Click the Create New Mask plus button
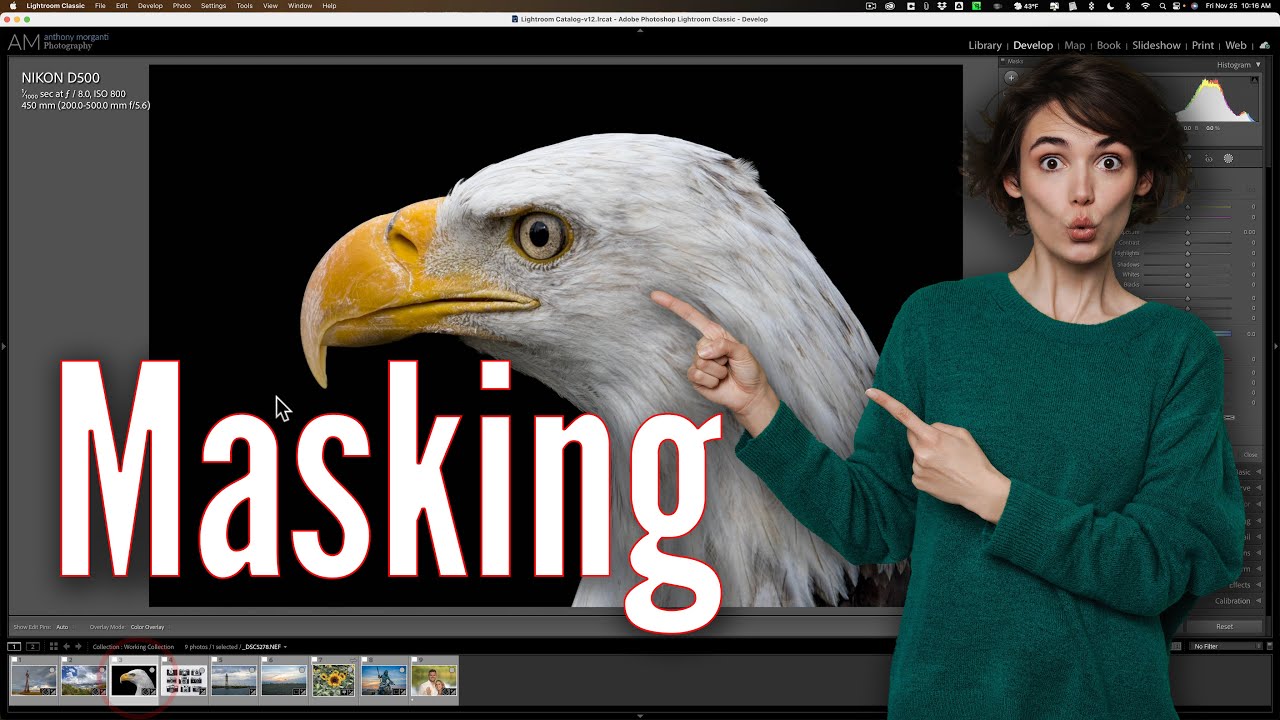1280x720 pixels. (1011, 77)
